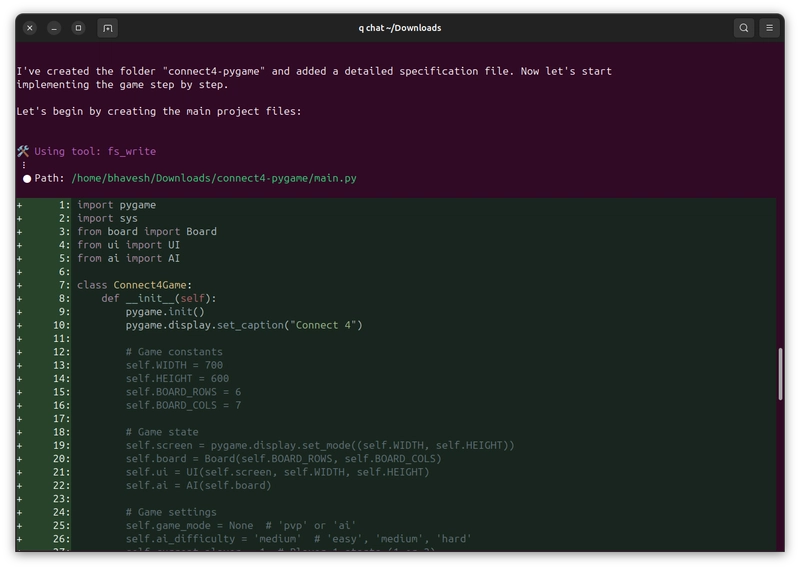Click the 'class Connect4Game:' line
The image size is (800, 569).
pyautogui.click(x=135, y=285)
